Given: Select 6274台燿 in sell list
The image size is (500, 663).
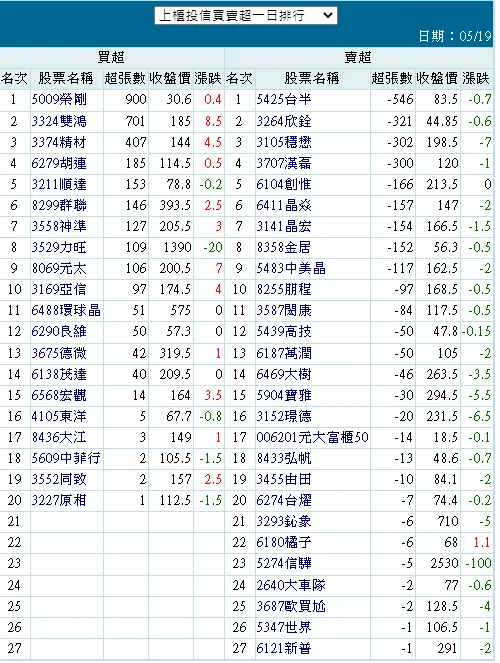Looking at the screenshot, I should coord(284,501).
